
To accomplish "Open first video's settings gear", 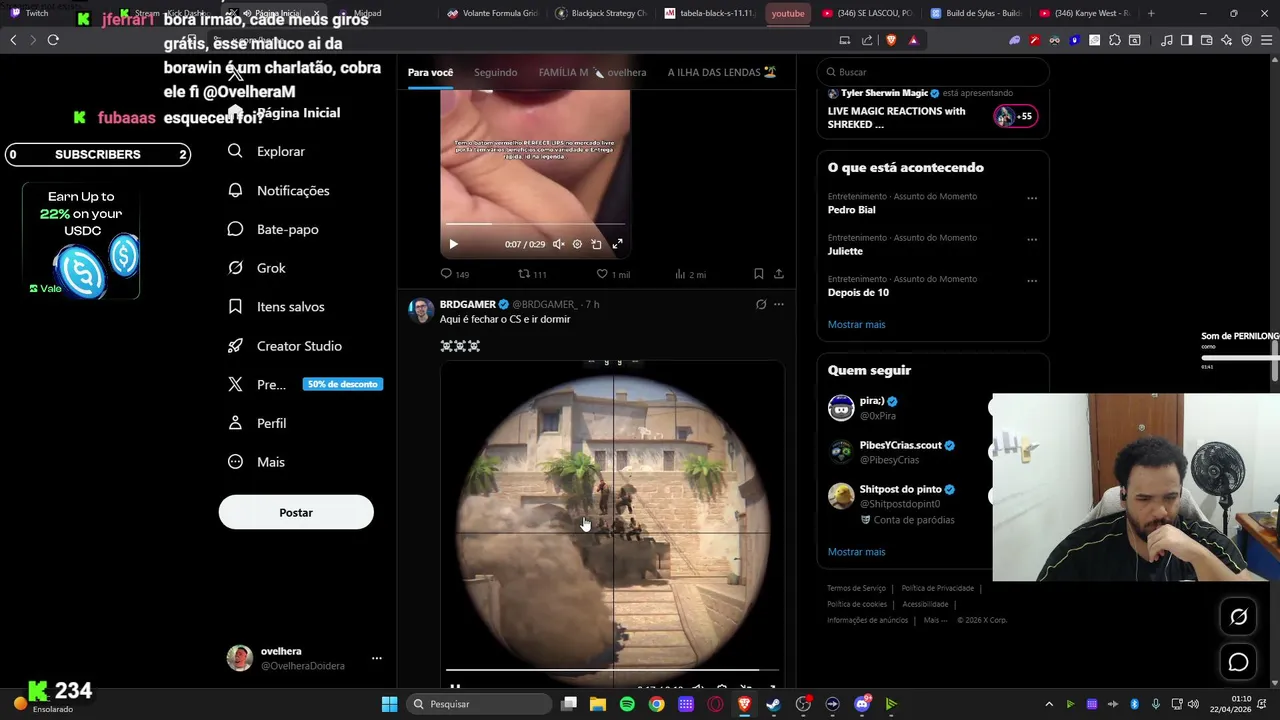I will tap(577, 244).
